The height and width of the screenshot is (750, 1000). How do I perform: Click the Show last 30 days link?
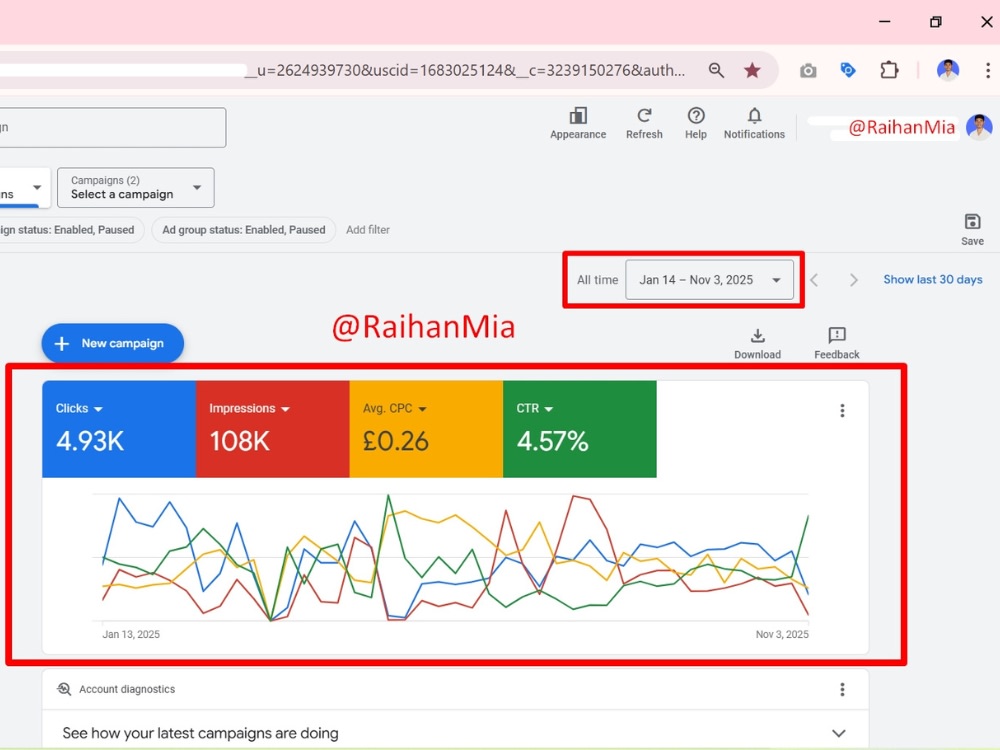pos(932,279)
